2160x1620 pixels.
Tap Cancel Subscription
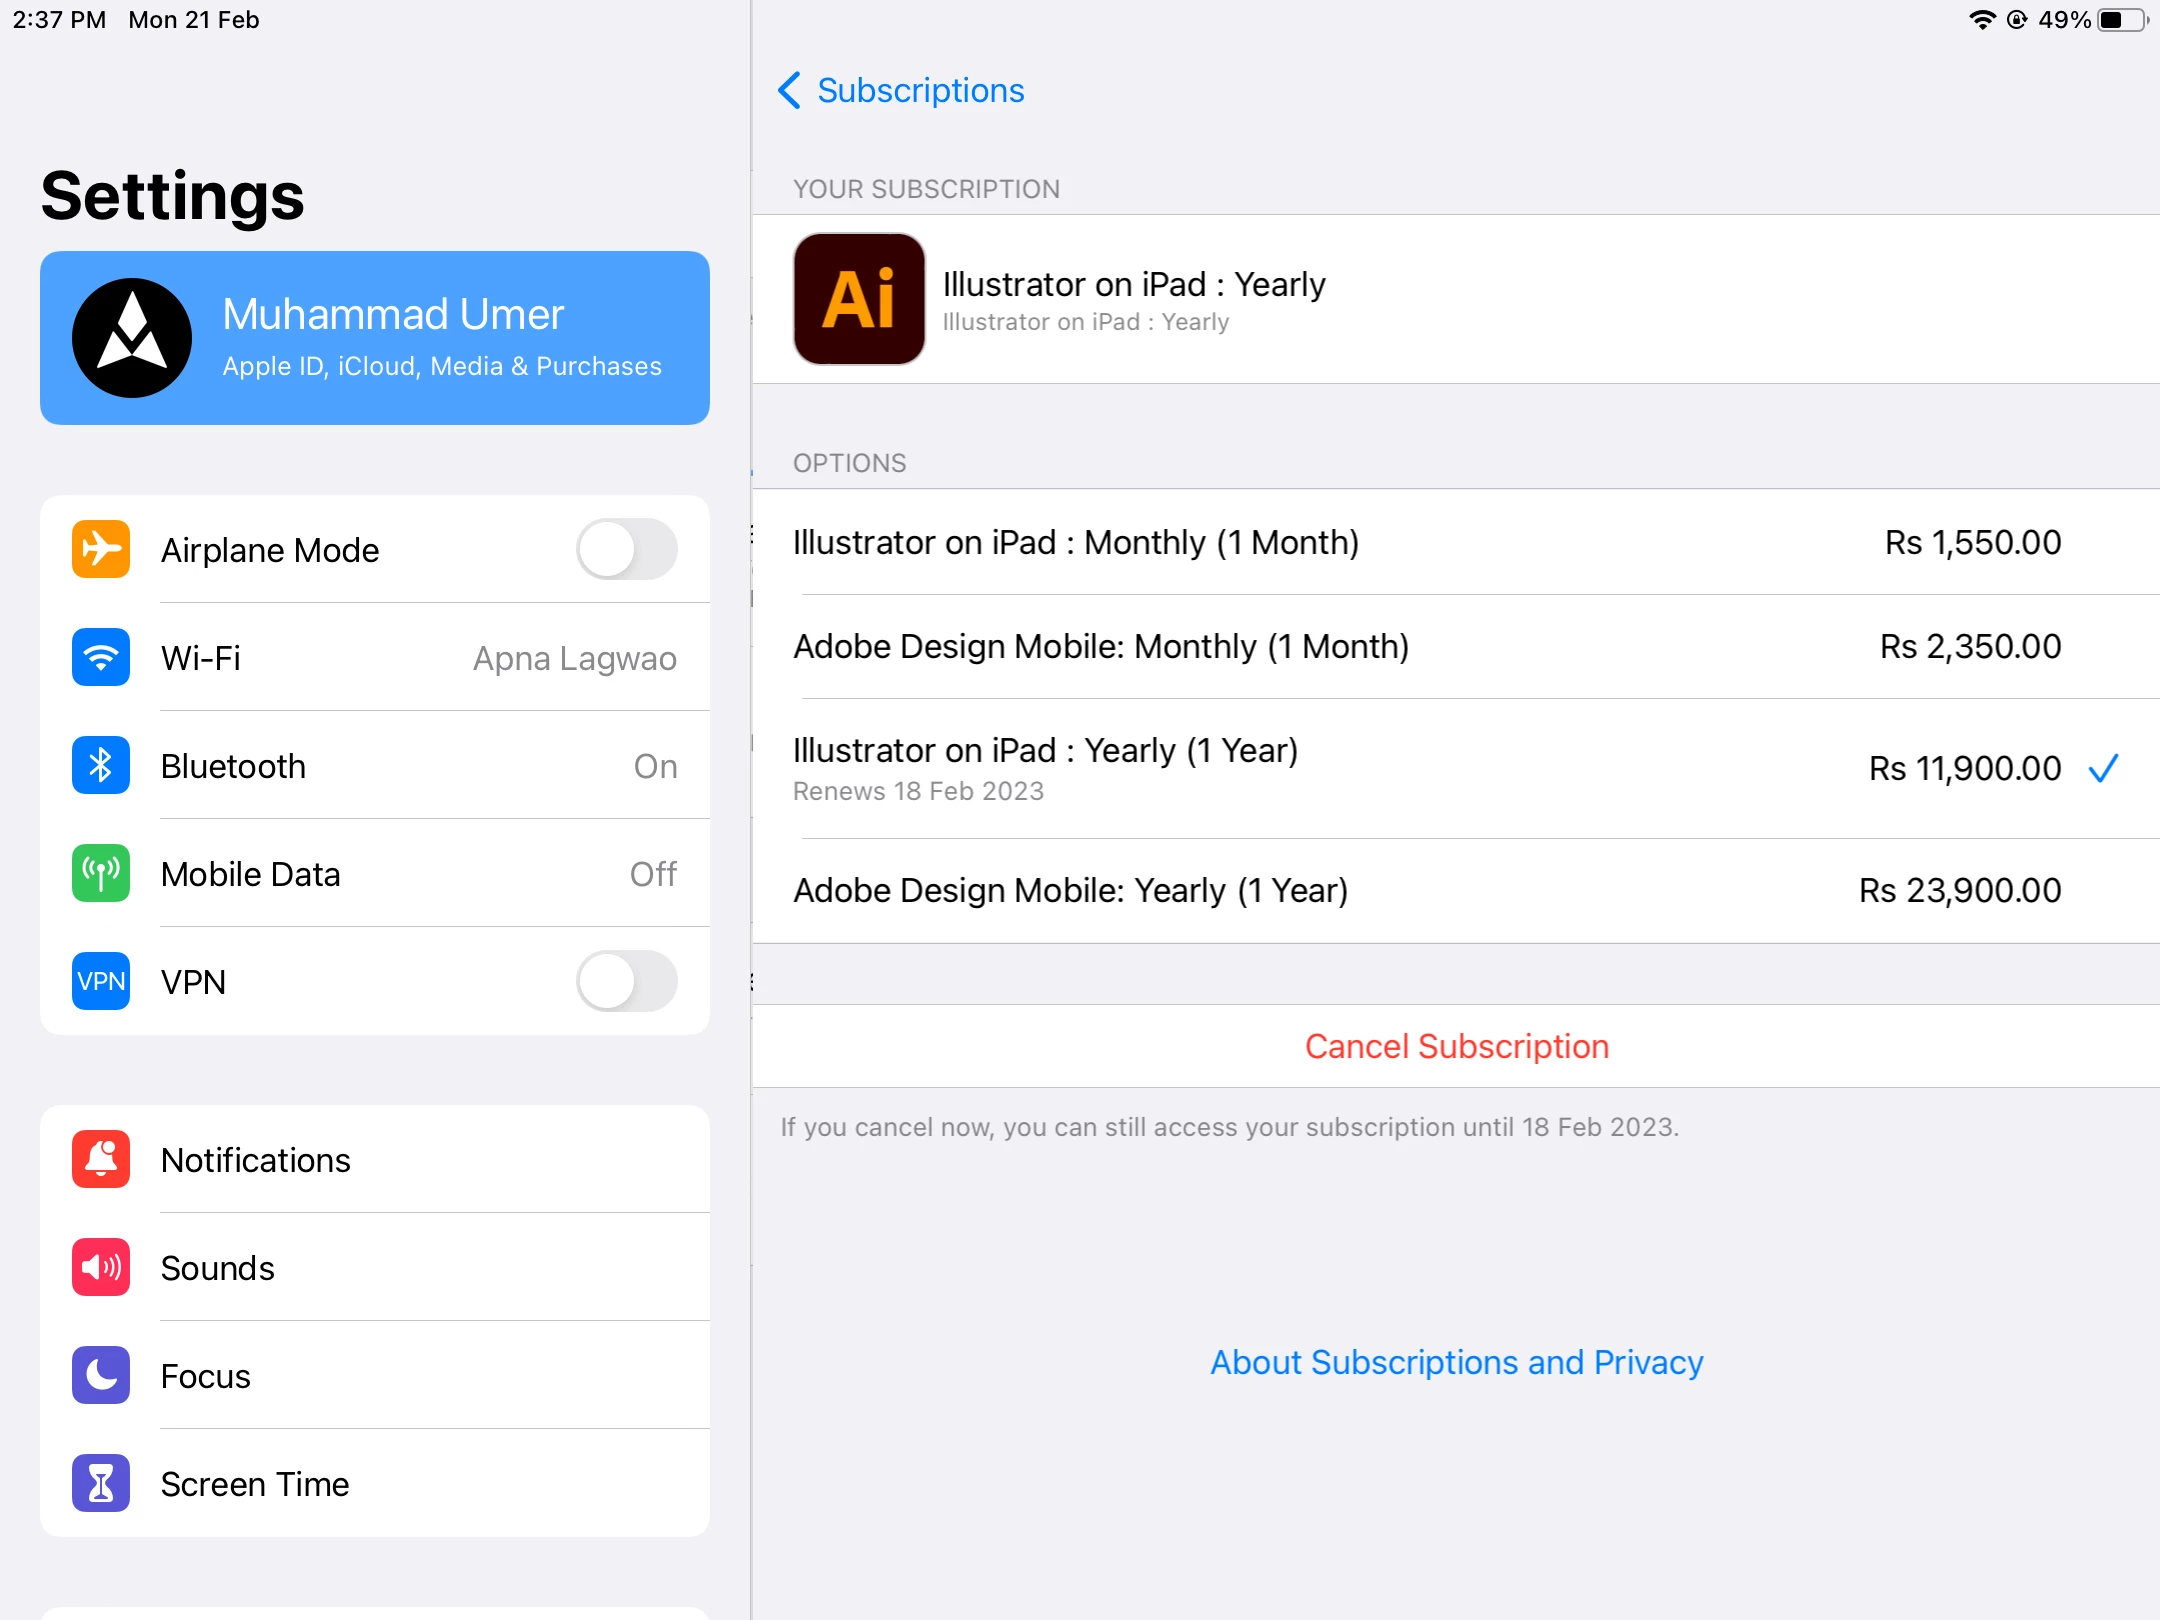[1456, 1046]
